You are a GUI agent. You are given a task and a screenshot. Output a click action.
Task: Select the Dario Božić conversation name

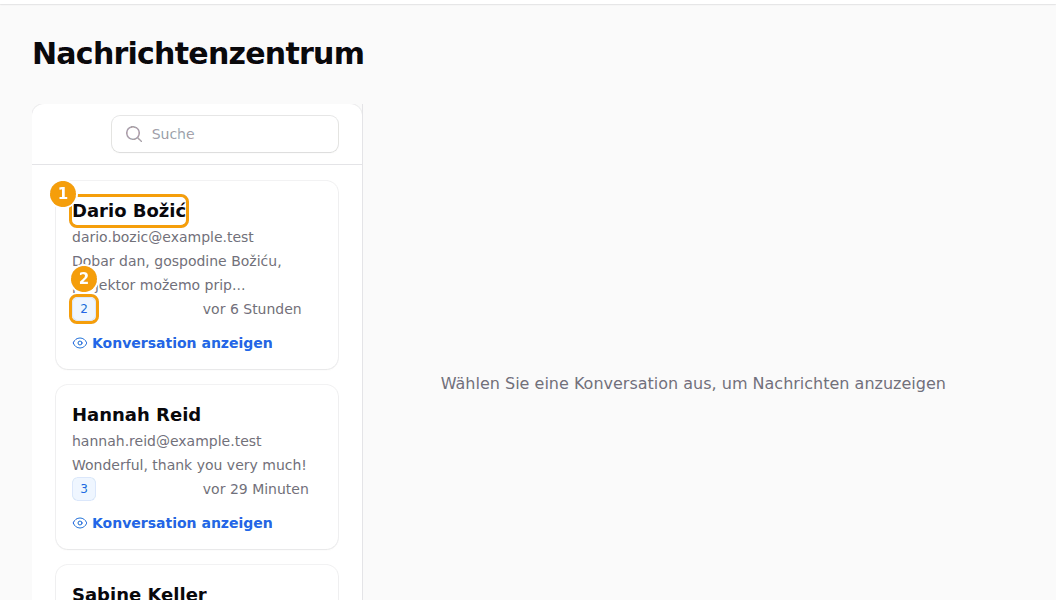tap(129, 211)
